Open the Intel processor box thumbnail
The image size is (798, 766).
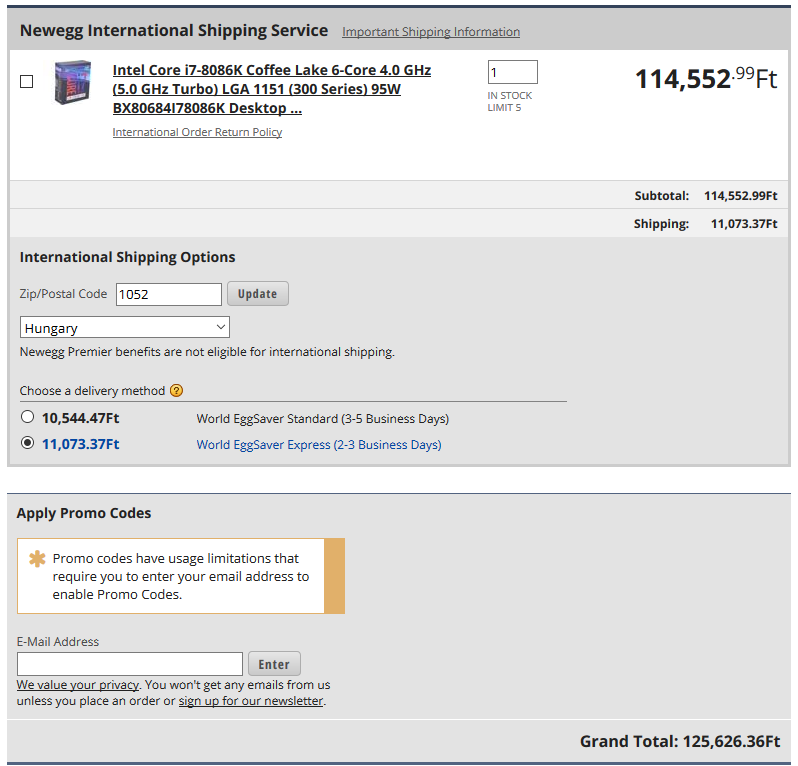point(73,82)
